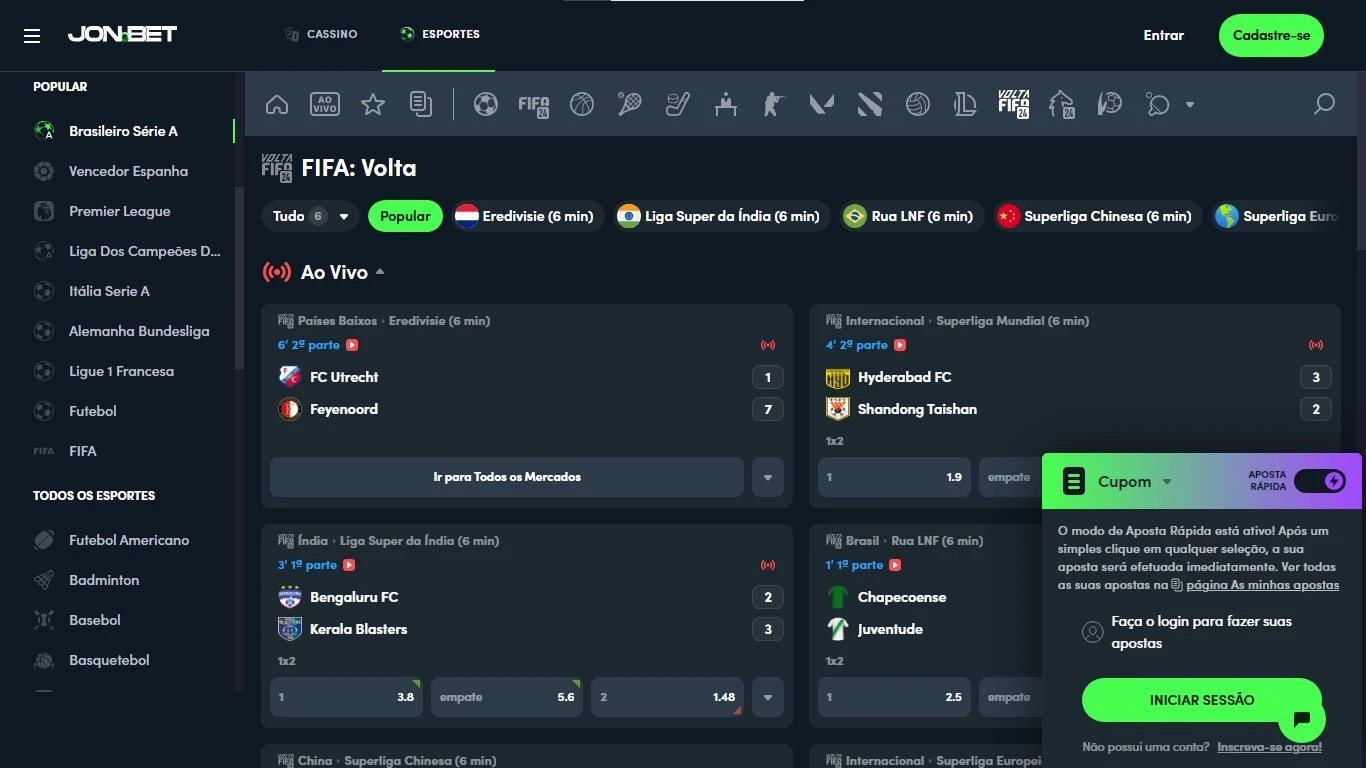
Task: Open the search magnifier icon
Action: pos(1325,104)
